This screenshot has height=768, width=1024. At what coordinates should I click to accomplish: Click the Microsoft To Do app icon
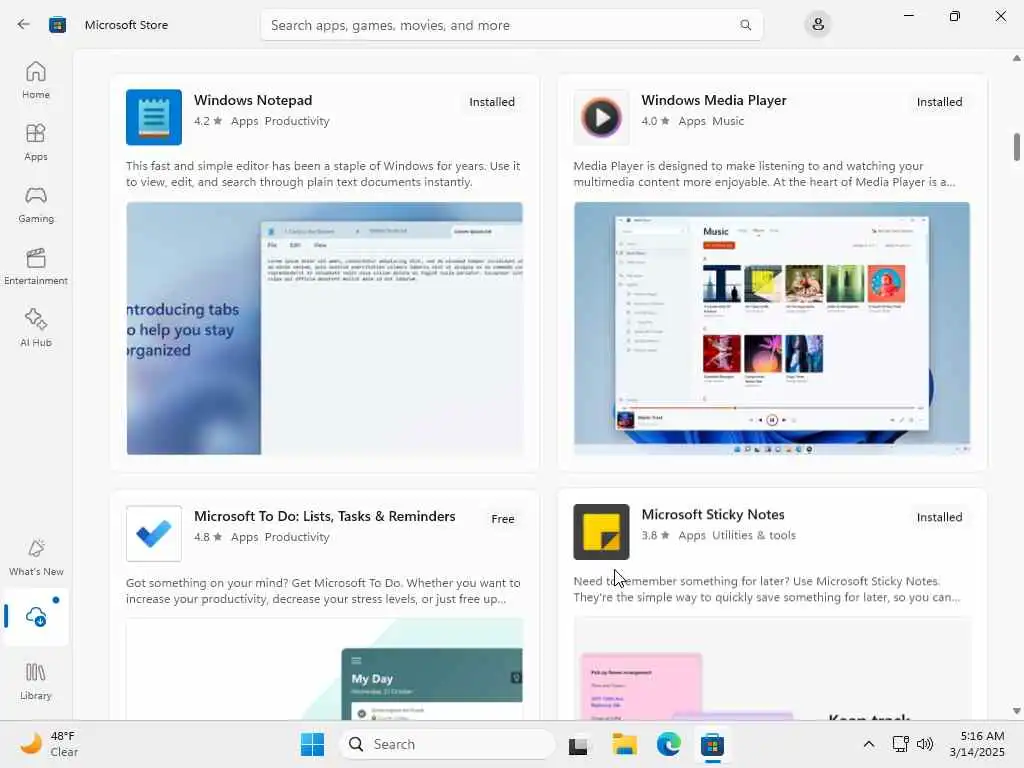click(153, 534)
